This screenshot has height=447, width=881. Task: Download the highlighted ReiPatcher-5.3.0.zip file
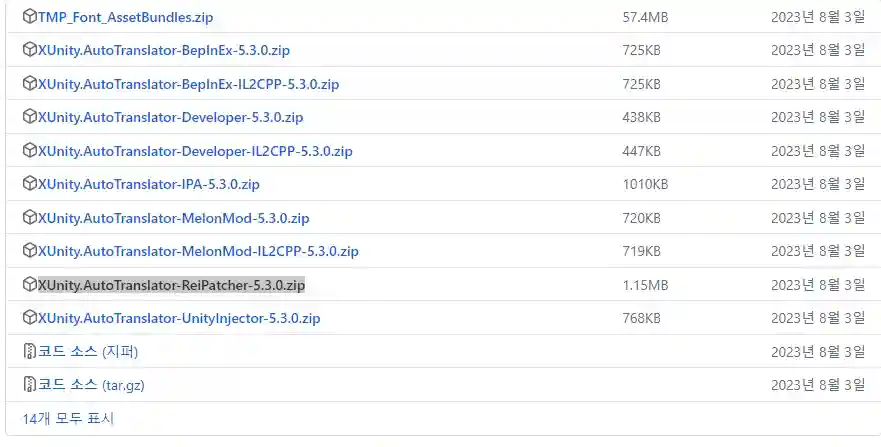[171, 285]
